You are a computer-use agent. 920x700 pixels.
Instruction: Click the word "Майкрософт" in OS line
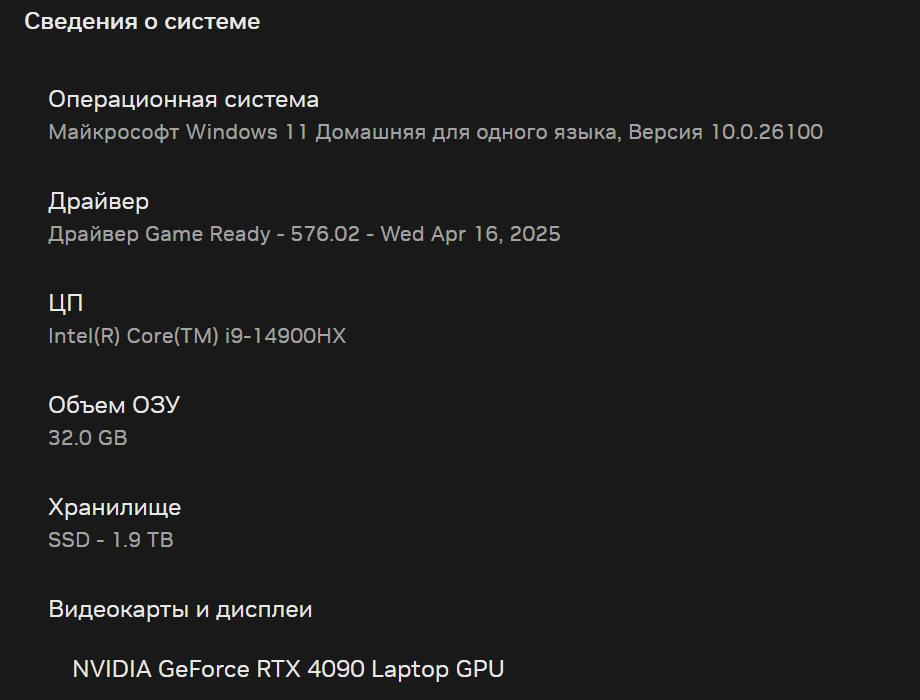tap(114, 132)
